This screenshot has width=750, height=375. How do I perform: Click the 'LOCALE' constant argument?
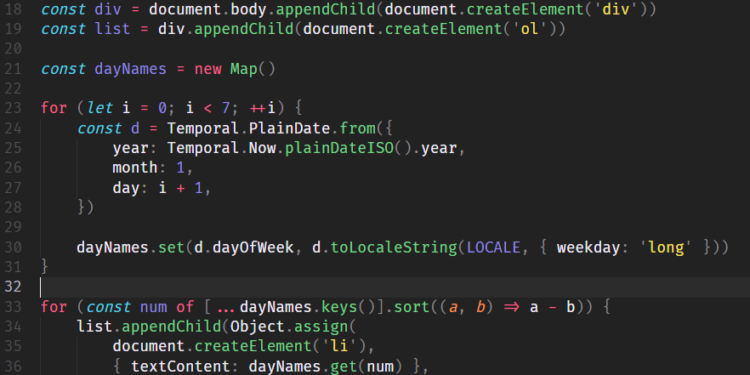pos(493,247)
